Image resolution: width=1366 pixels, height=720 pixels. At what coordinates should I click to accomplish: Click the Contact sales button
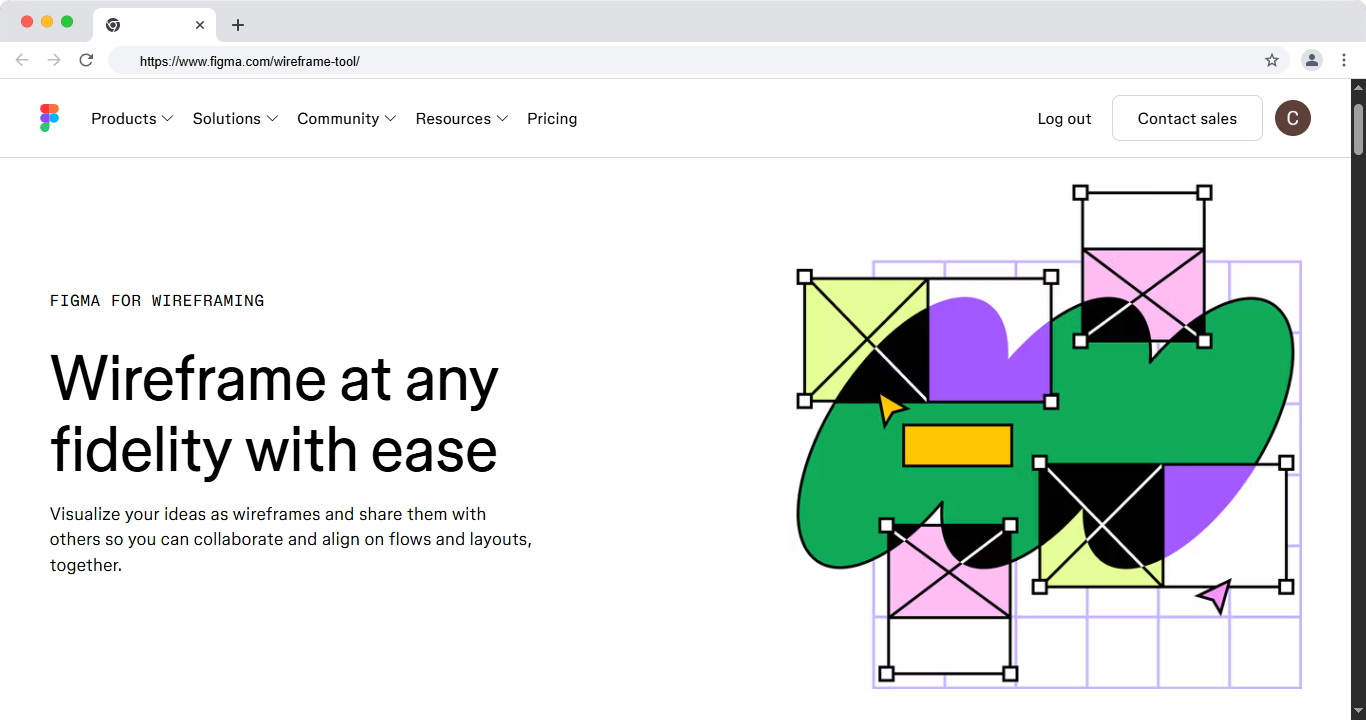[x=1187, y=118]
